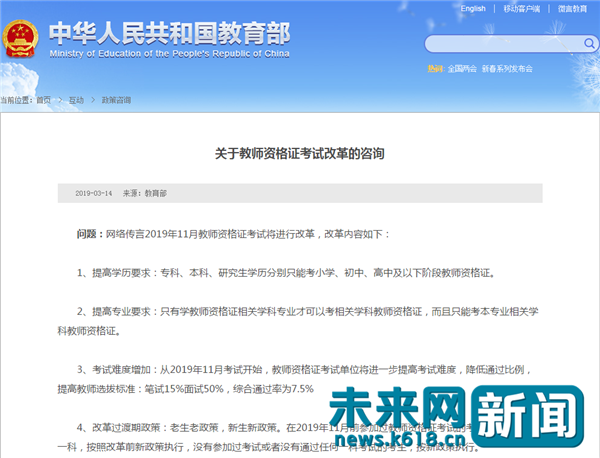
Task: Open the English version link
Action: [473, 8]
